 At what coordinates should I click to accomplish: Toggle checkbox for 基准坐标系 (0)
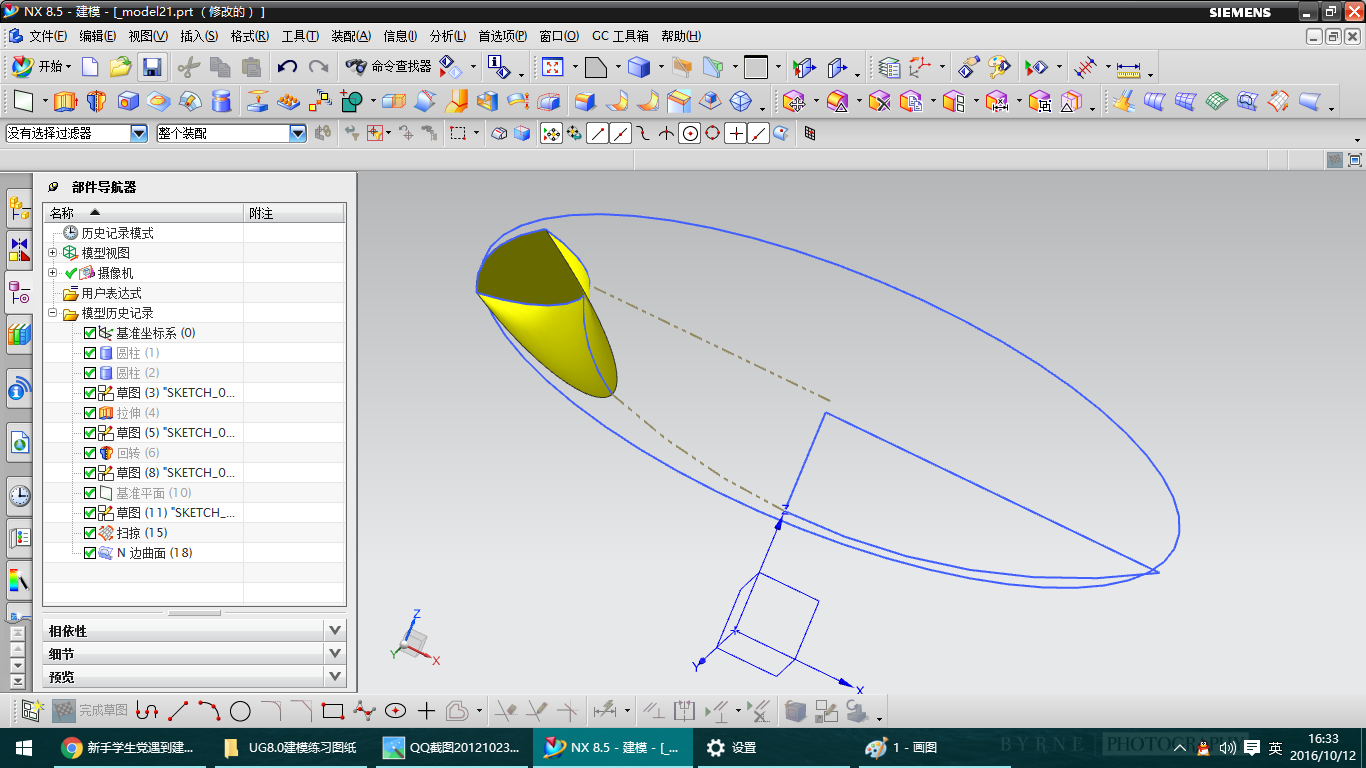pyautogui.click(x=90, y=333)
